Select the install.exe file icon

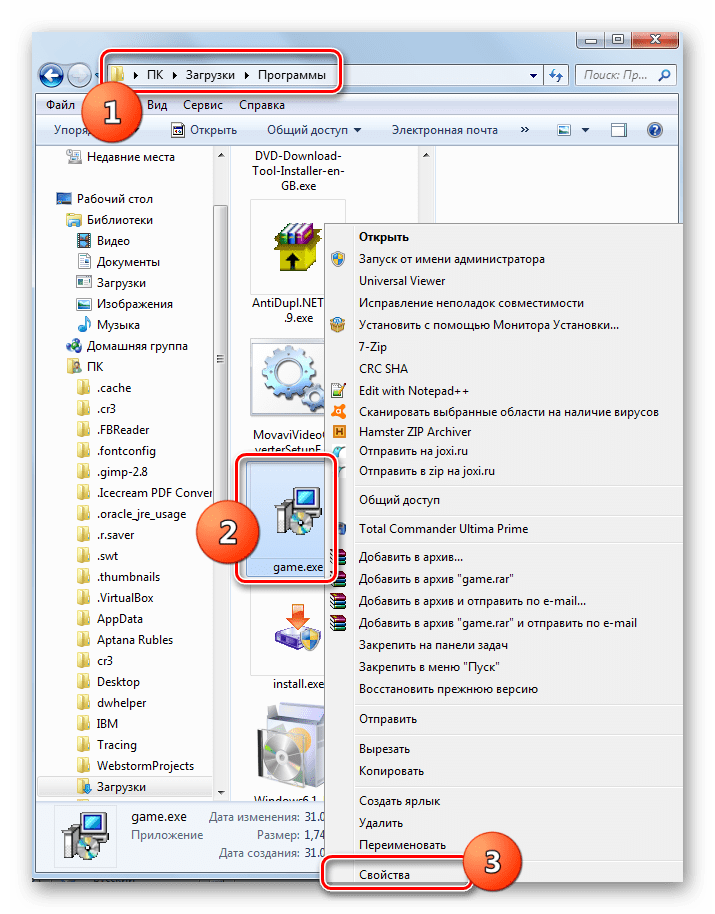[298, 628]
